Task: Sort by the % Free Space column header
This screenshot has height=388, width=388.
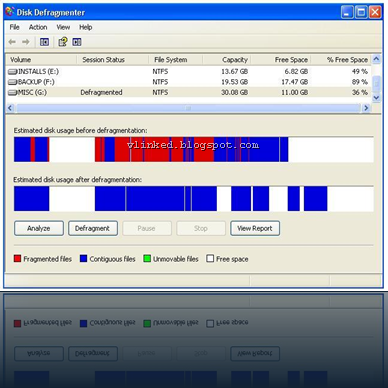Action: 341,60
